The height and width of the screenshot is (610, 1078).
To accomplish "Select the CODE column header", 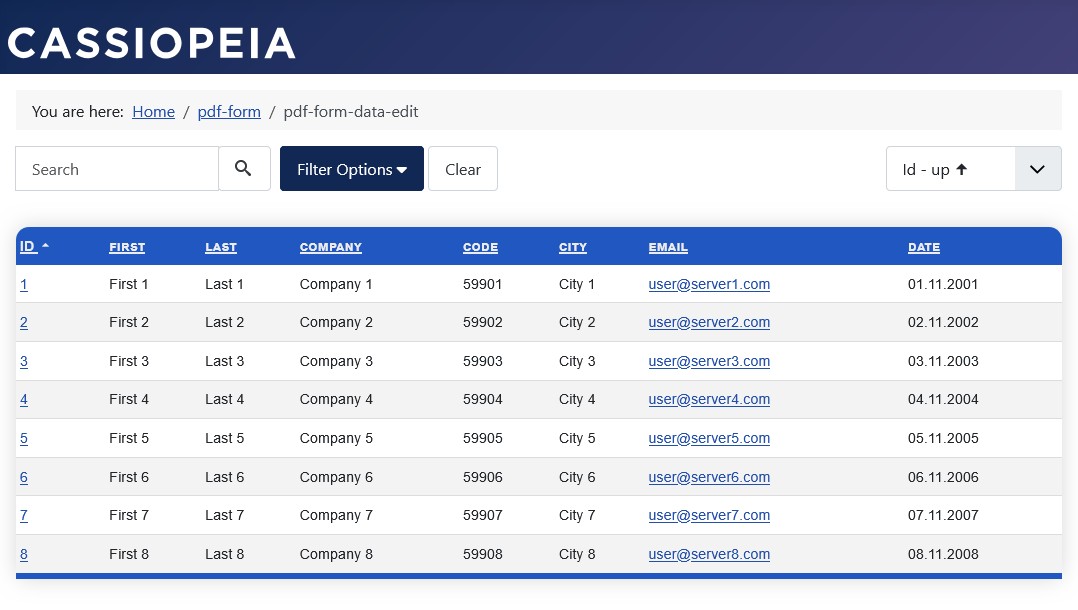I will [480, 247].
